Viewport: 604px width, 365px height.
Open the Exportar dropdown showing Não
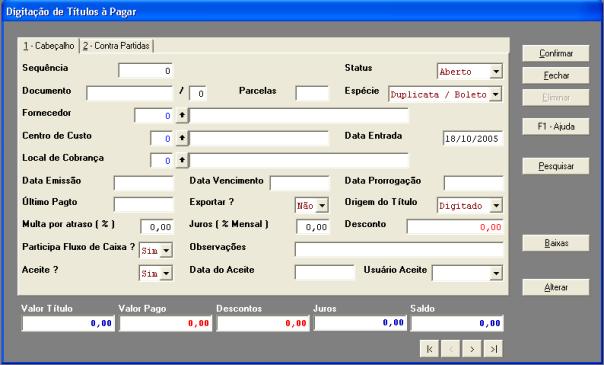pos(322,205)
